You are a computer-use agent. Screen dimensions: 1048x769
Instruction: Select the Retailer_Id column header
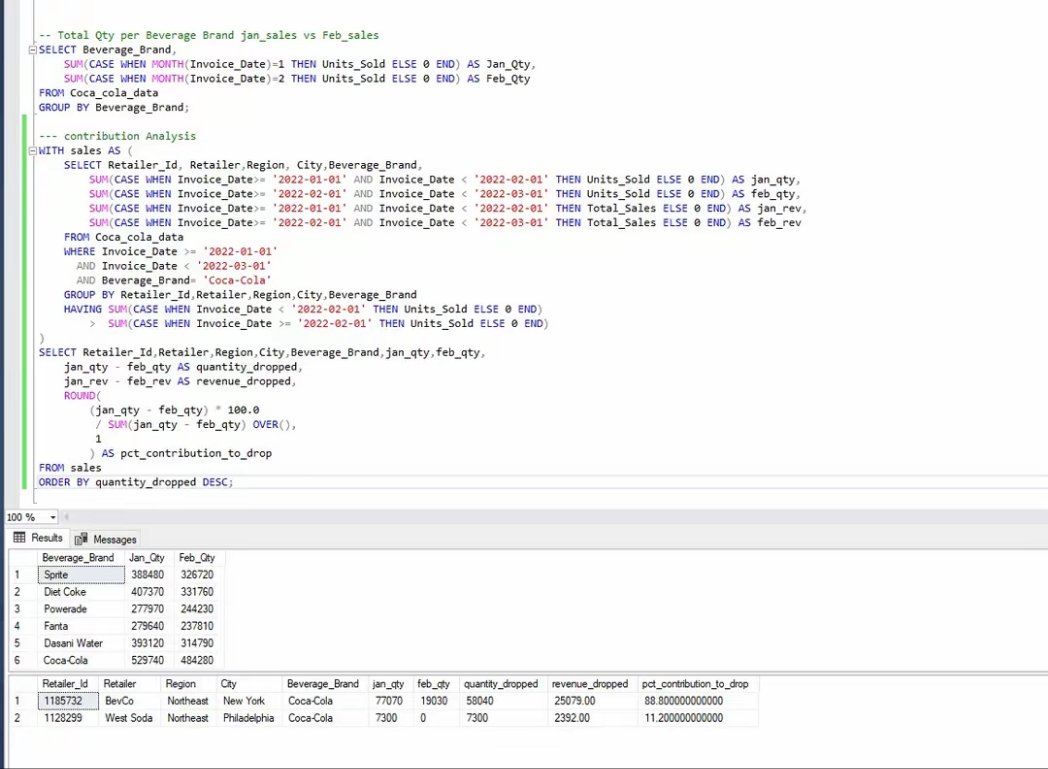(66, 684)
